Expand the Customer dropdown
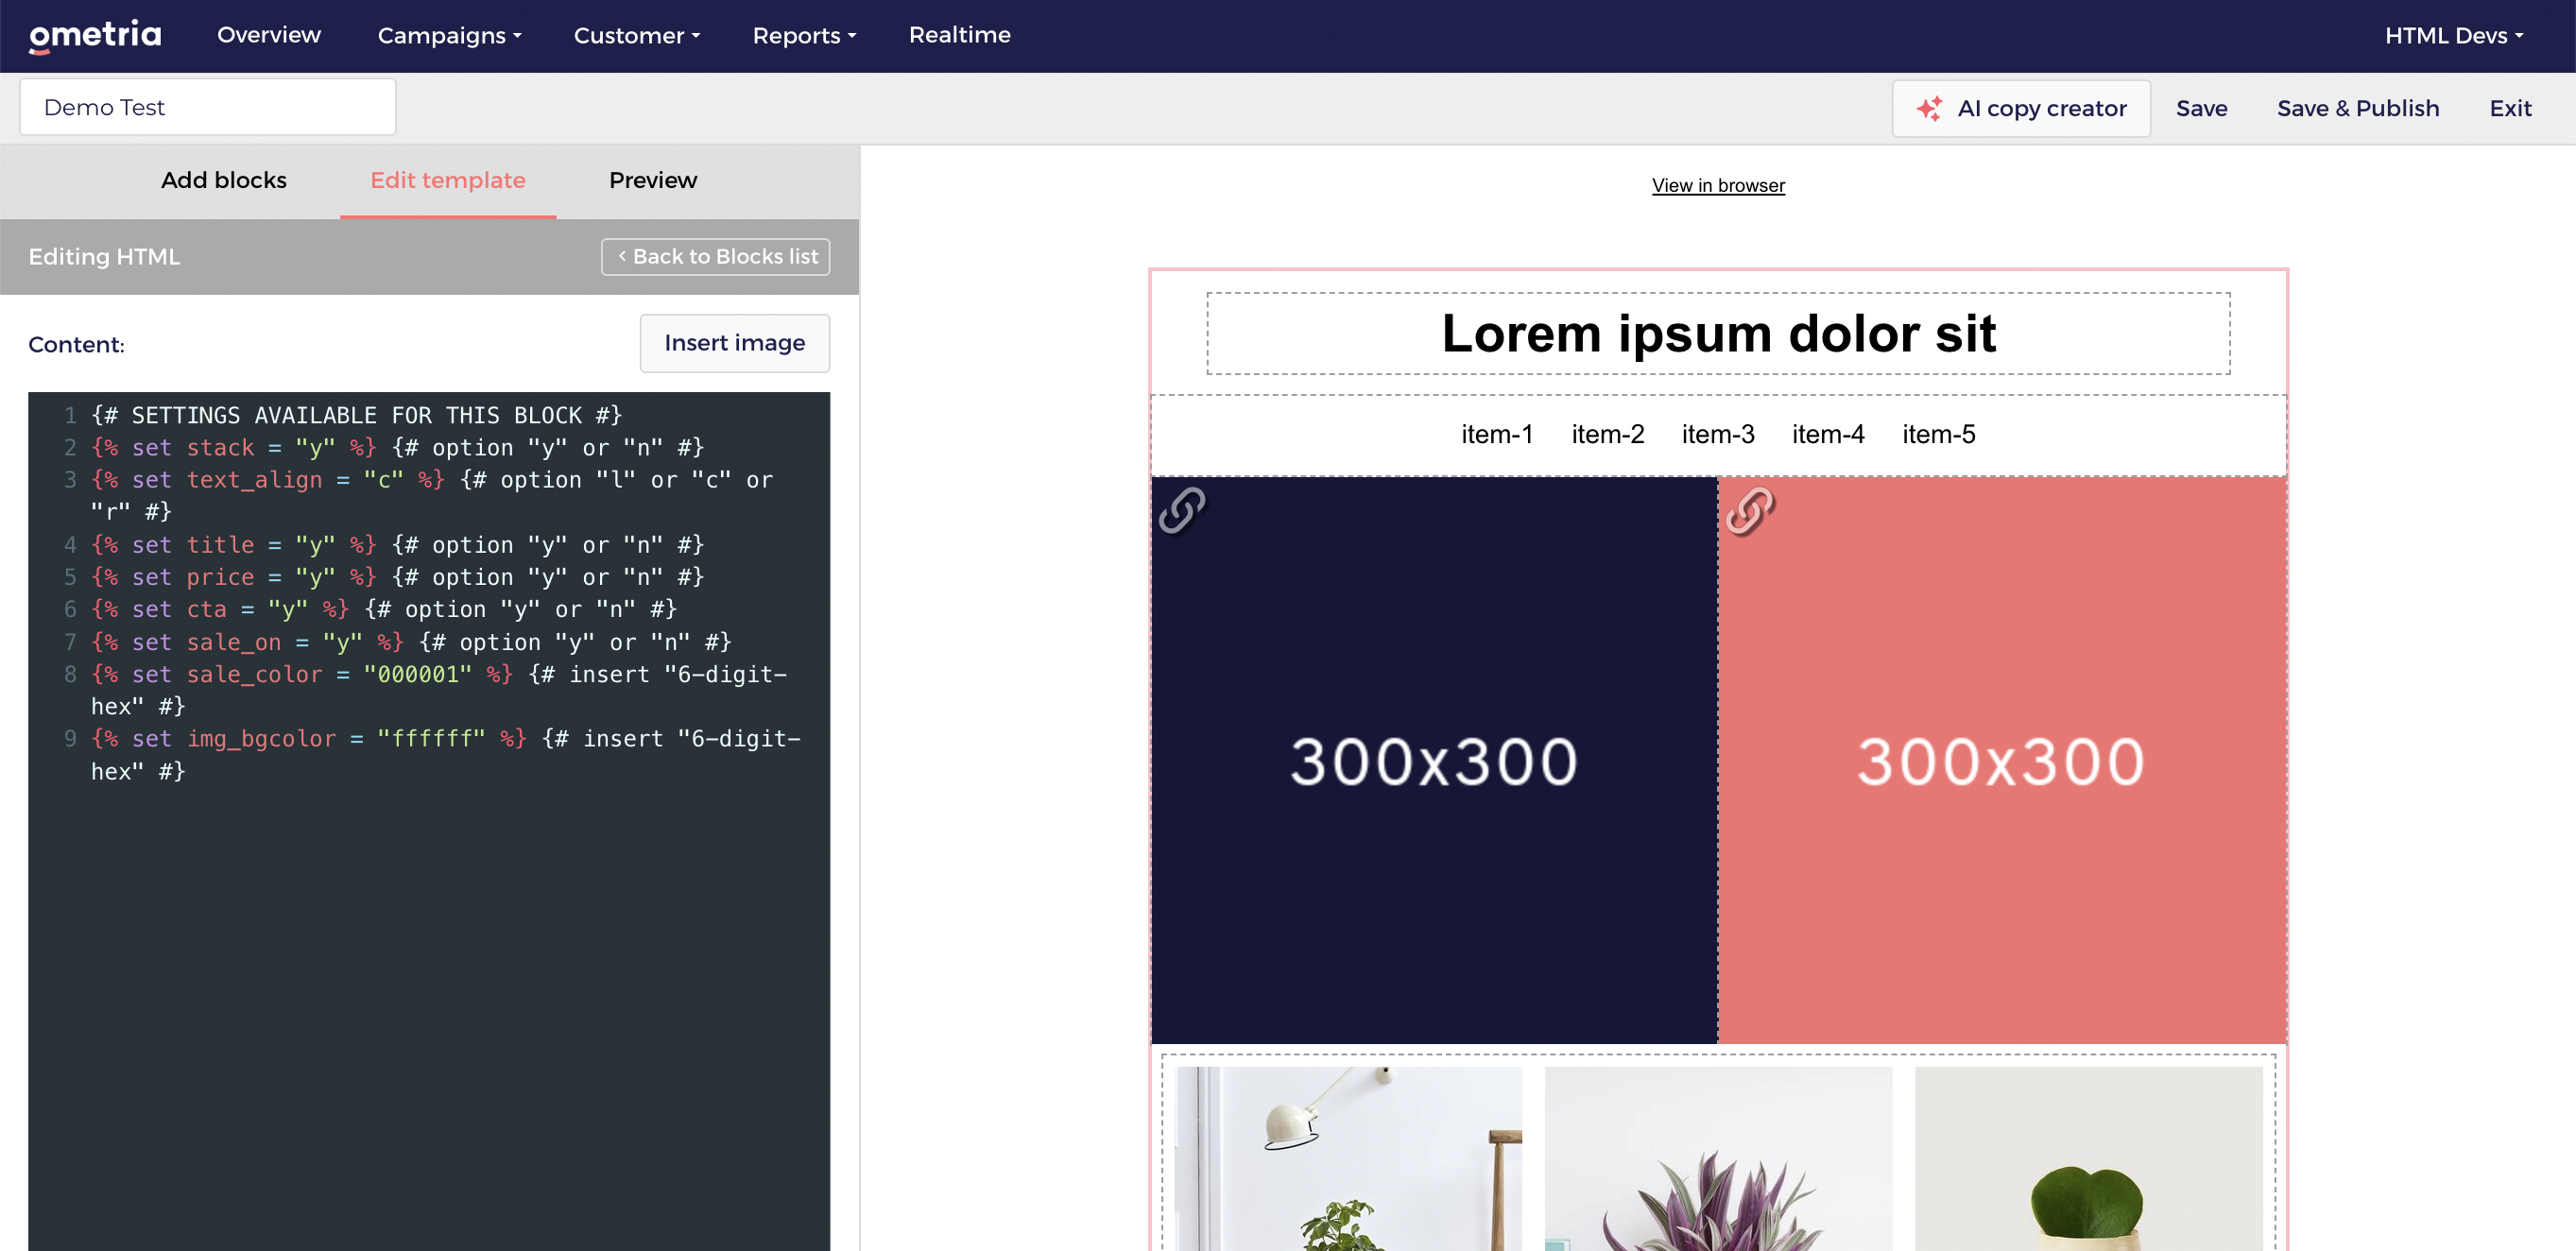Viewport: 2576px width, 1251px height. [x=636, y=36]
